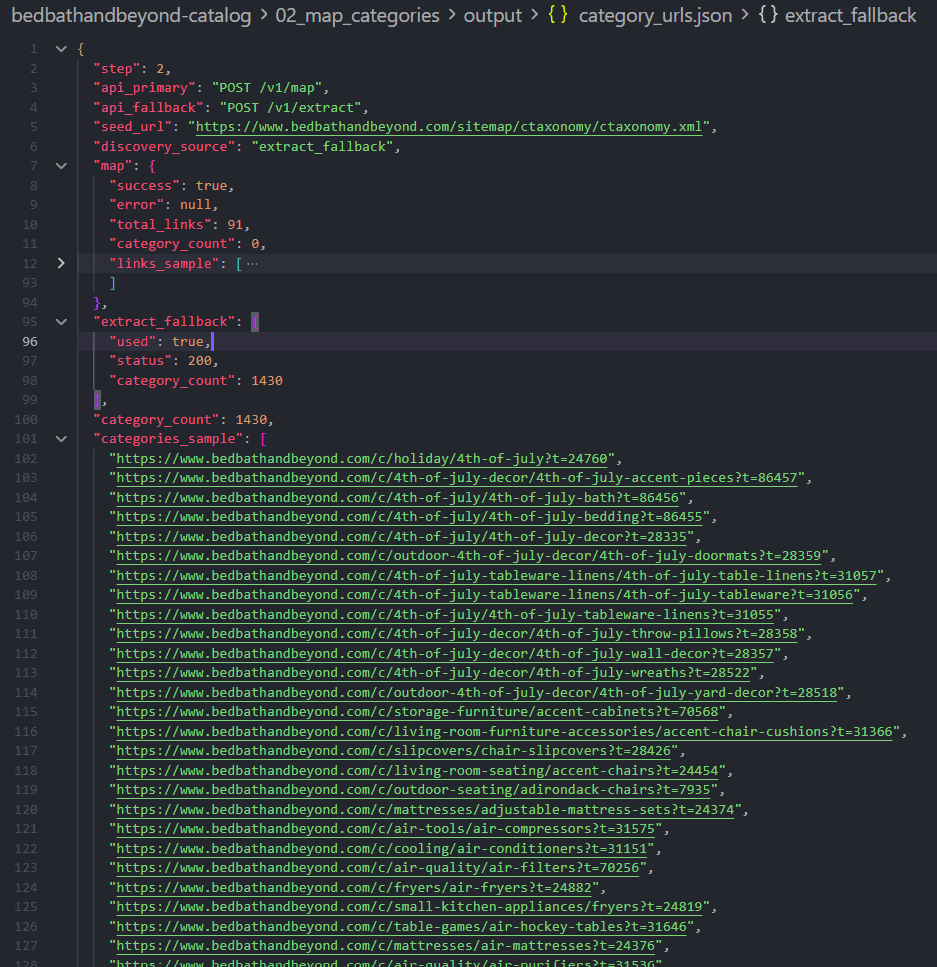
Task: Collapse the "extract_fallback" object fold arrow
Action: (61, 322)
